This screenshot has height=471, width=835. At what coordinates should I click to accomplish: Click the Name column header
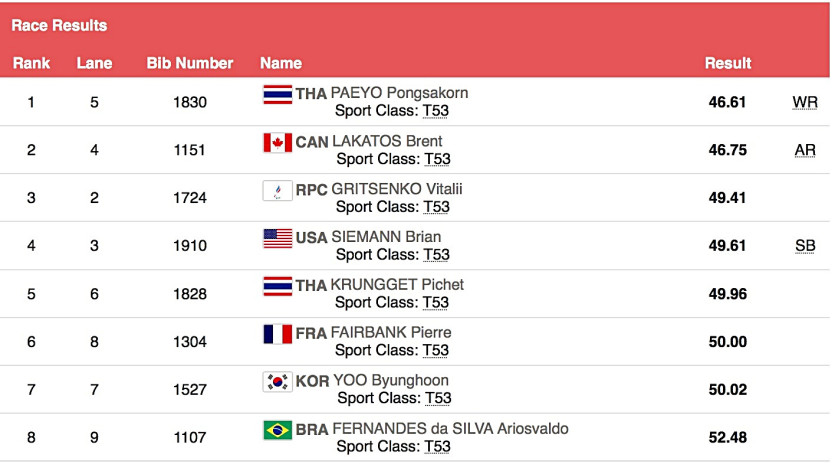pos(281,63)
